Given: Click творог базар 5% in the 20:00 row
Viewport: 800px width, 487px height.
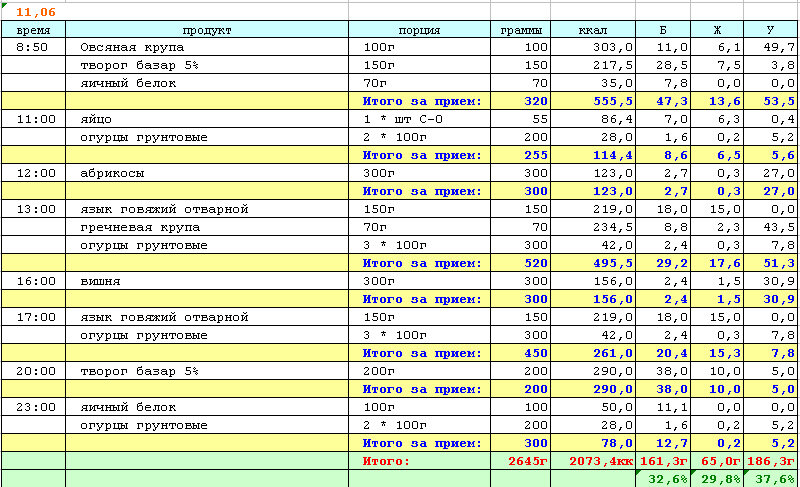Looking at the screenshot, I should (x=207, y=371).
